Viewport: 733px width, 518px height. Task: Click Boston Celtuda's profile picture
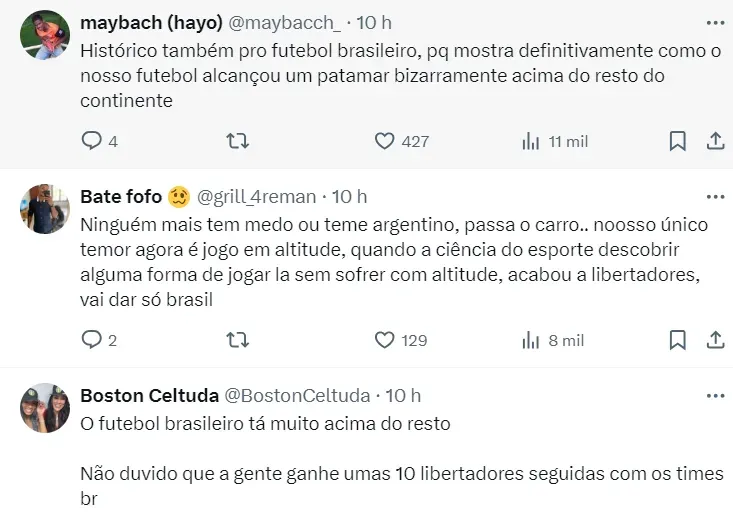[x=45, y=408]
